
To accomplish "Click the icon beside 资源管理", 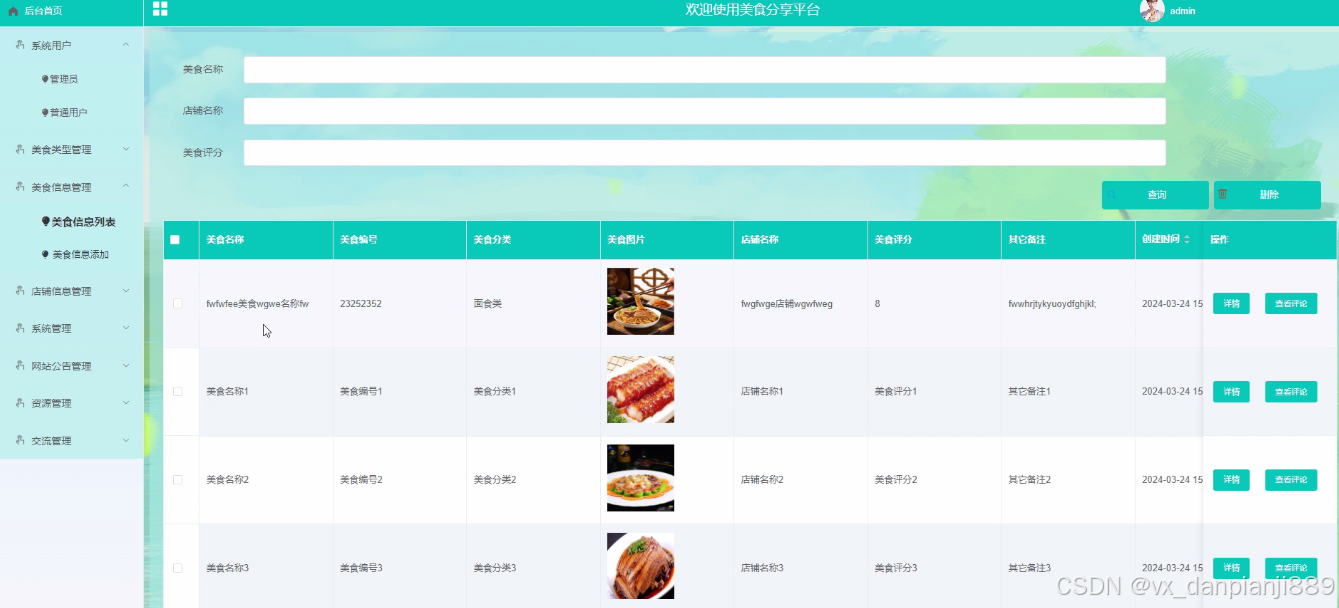I will [x=20, y=403].
